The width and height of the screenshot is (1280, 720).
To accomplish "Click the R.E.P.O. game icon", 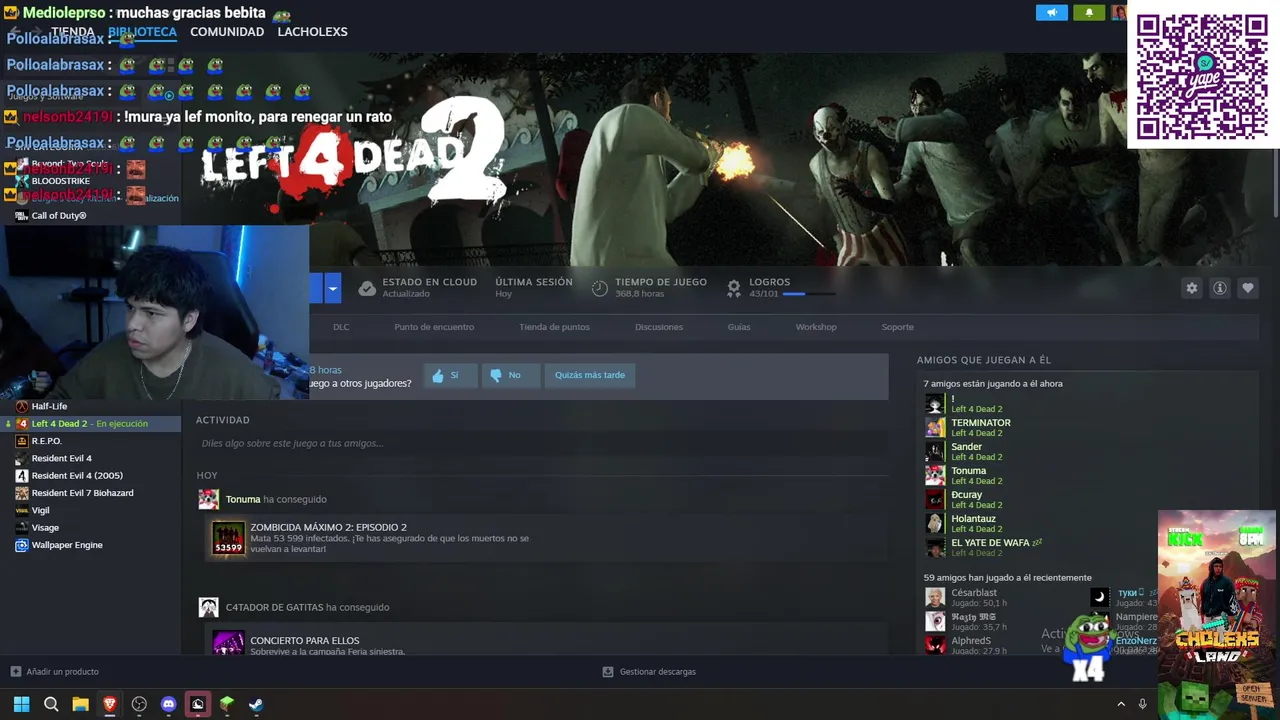I will point(22,441).
